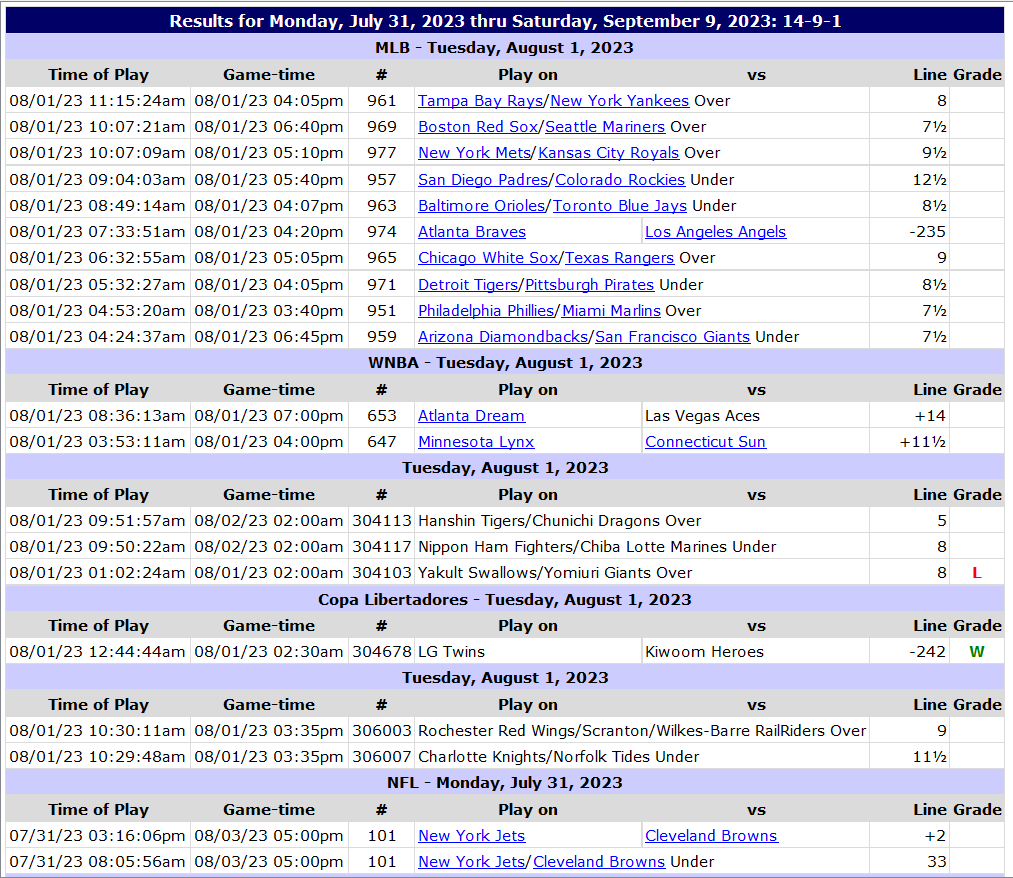Click the Pittsburgh Pirates link
1013x878 pixels.
(589, 285)
